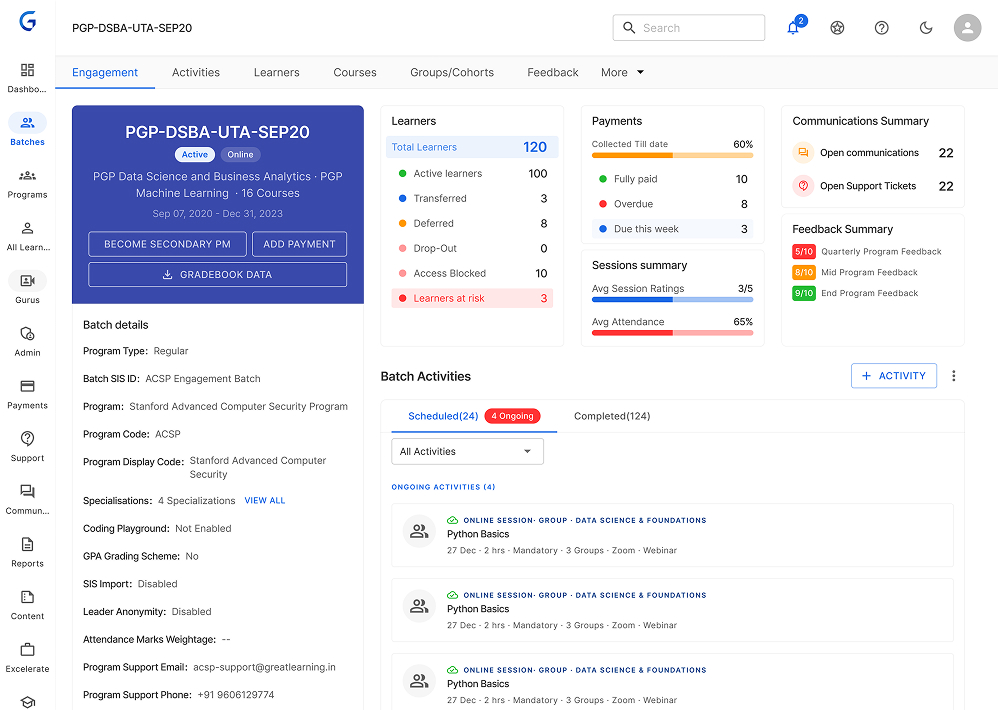This screenshot has width=998, height=710.
Task: Switch to the Learners tab
Action: pyautogui.click(x=276, y=72)
